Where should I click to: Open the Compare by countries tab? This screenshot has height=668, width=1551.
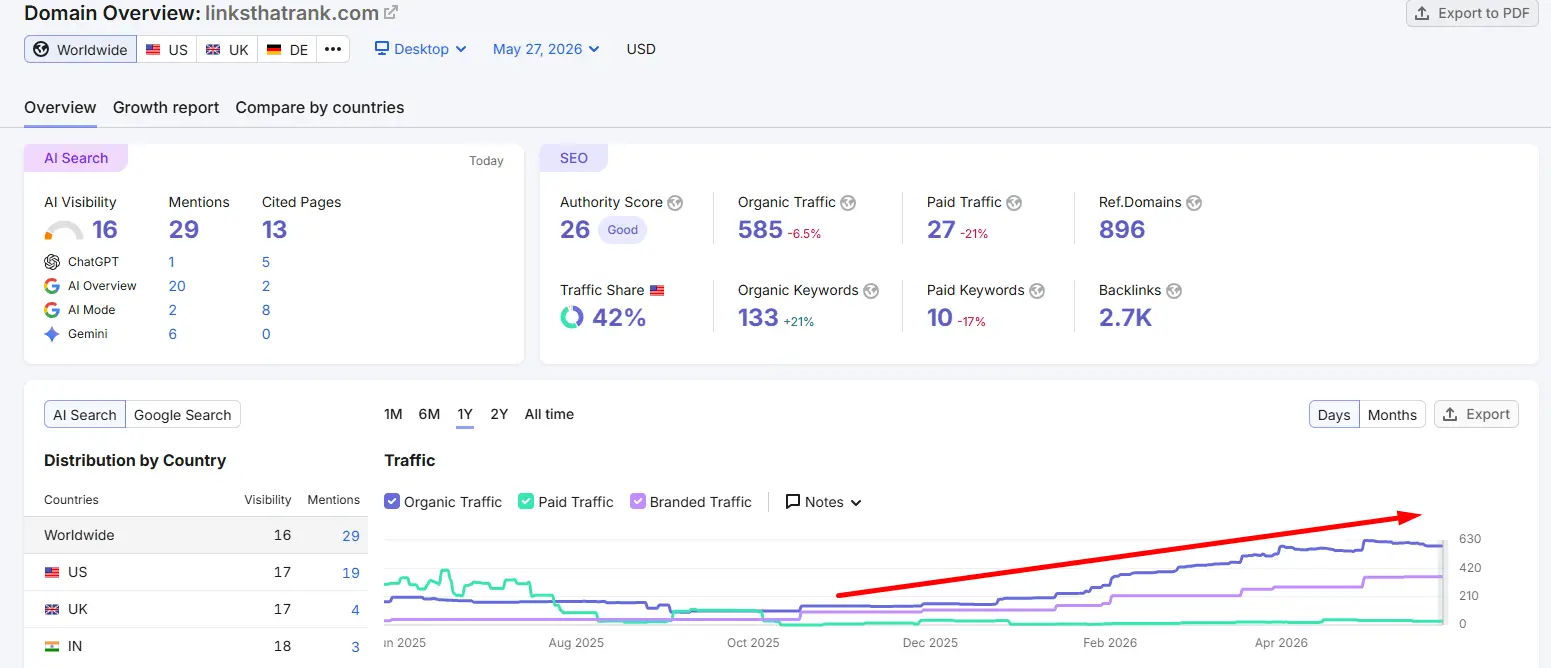click(320, 108)
